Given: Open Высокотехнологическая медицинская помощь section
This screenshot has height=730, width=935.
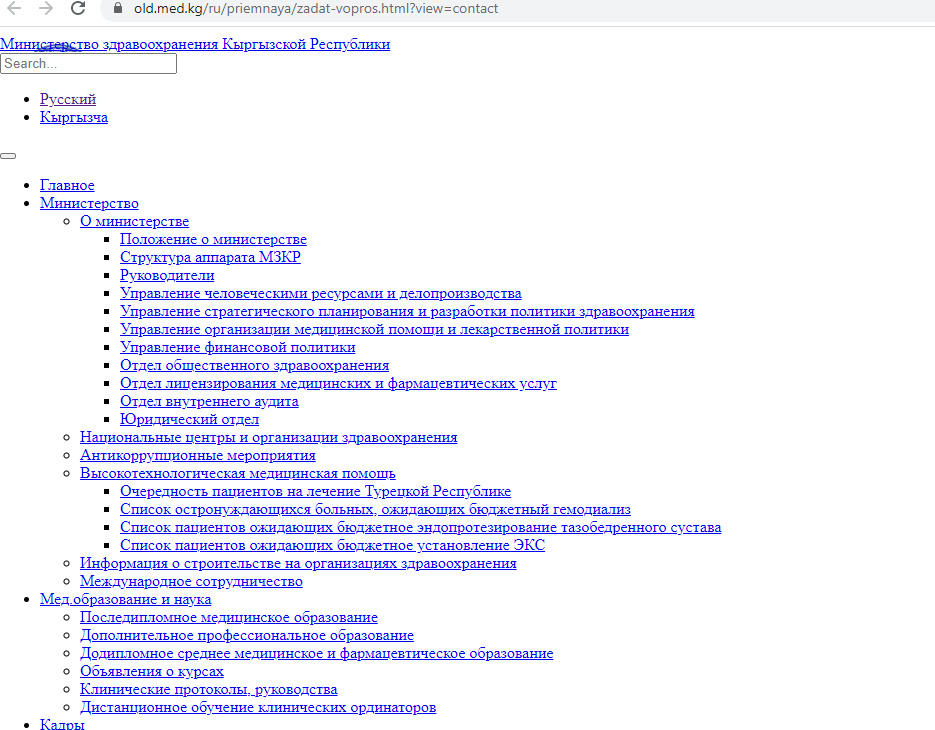Looking at the screenshot, I should [x=237, y=474].
